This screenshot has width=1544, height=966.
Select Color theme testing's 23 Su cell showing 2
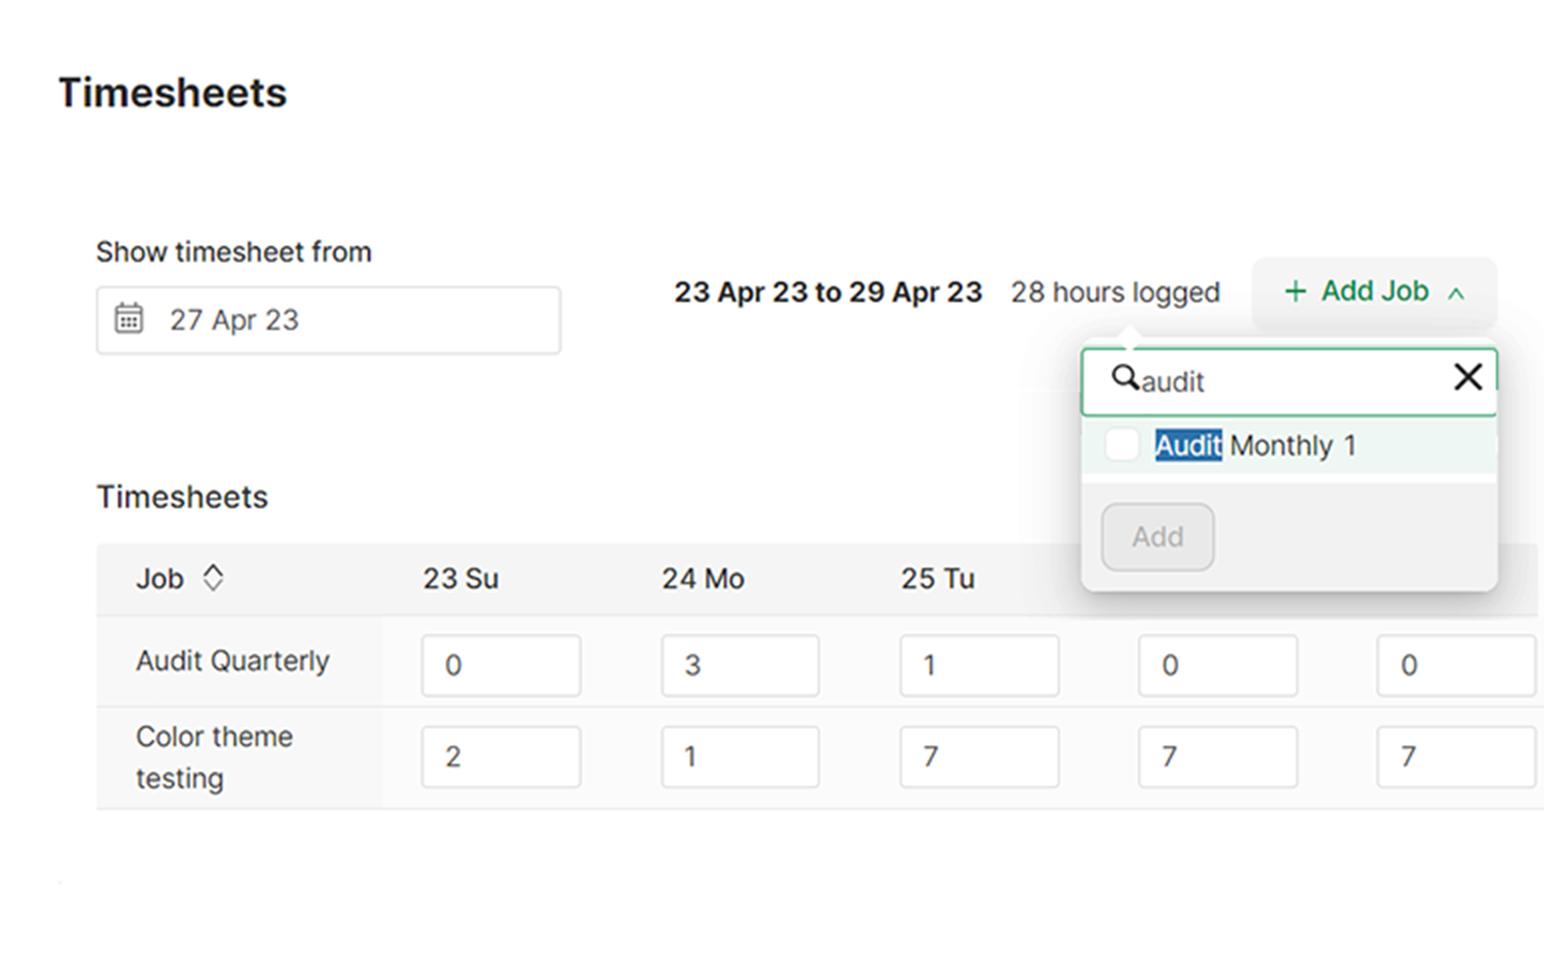click(x=500, y=757)
